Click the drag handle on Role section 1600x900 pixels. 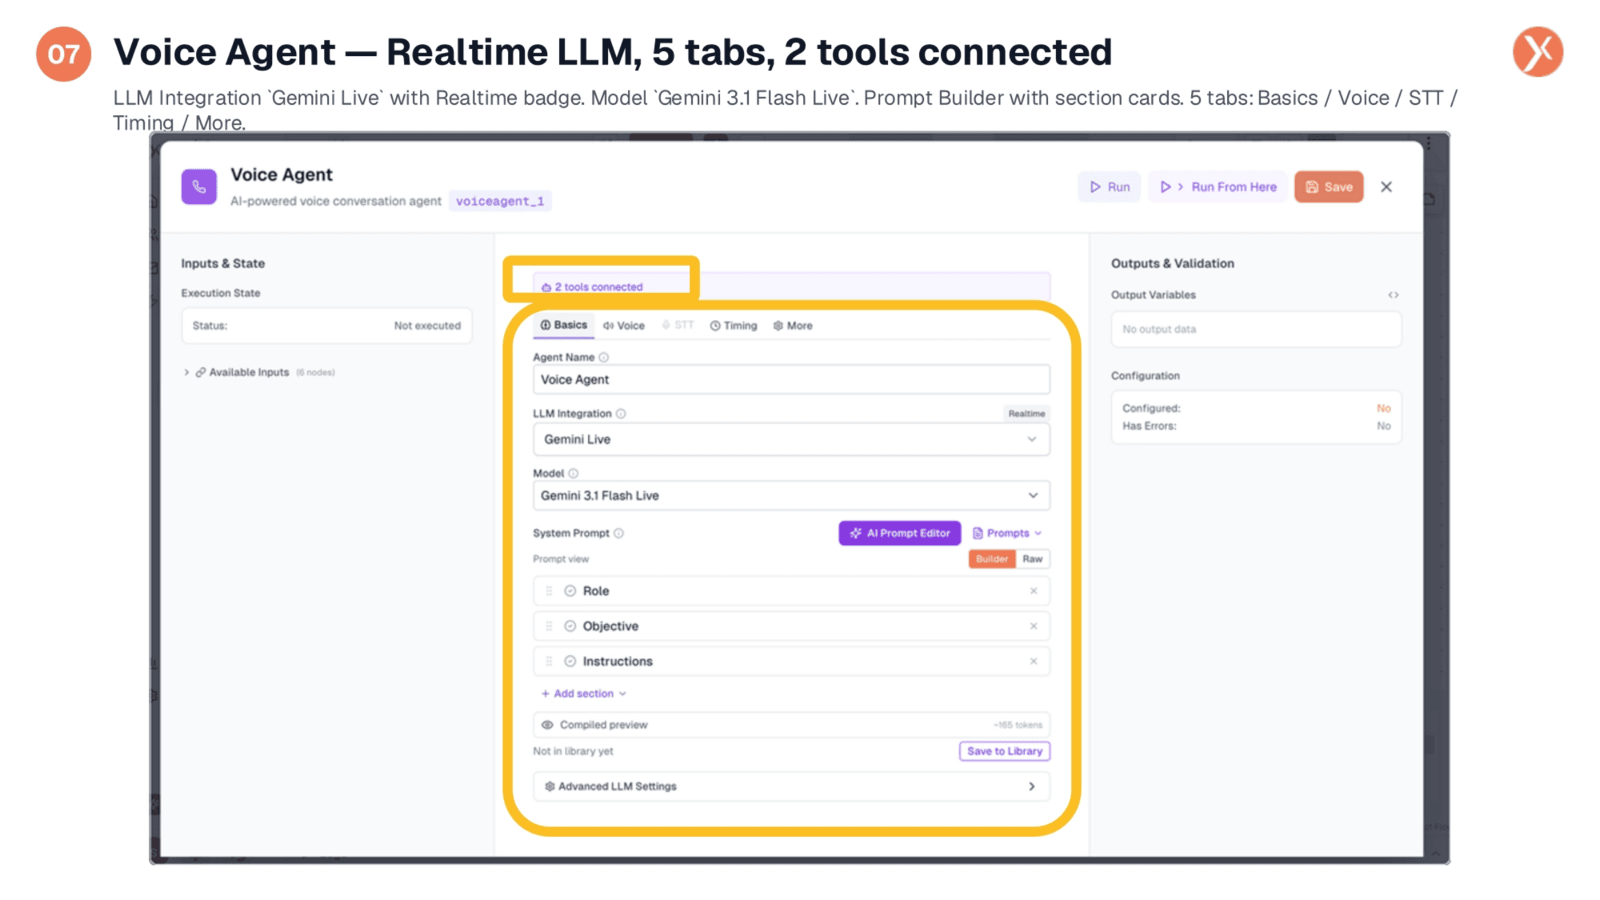(549, 591)
